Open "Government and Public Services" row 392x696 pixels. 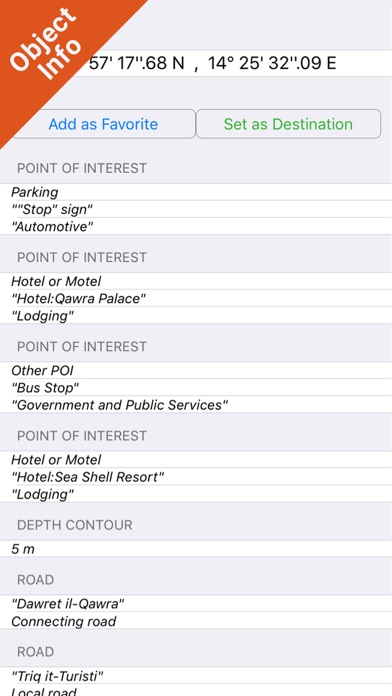[196, 405]
